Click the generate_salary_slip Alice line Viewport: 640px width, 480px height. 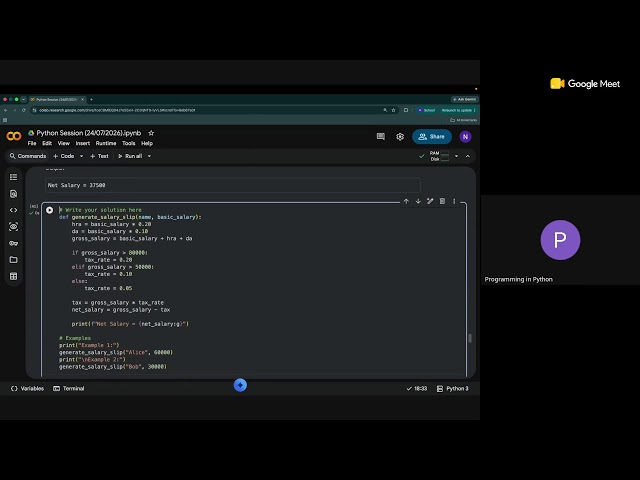click(x=116, y=352)
